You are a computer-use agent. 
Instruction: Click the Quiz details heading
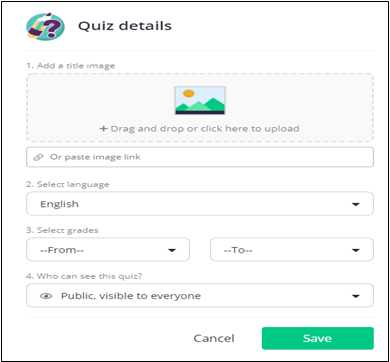coord(125,26)
